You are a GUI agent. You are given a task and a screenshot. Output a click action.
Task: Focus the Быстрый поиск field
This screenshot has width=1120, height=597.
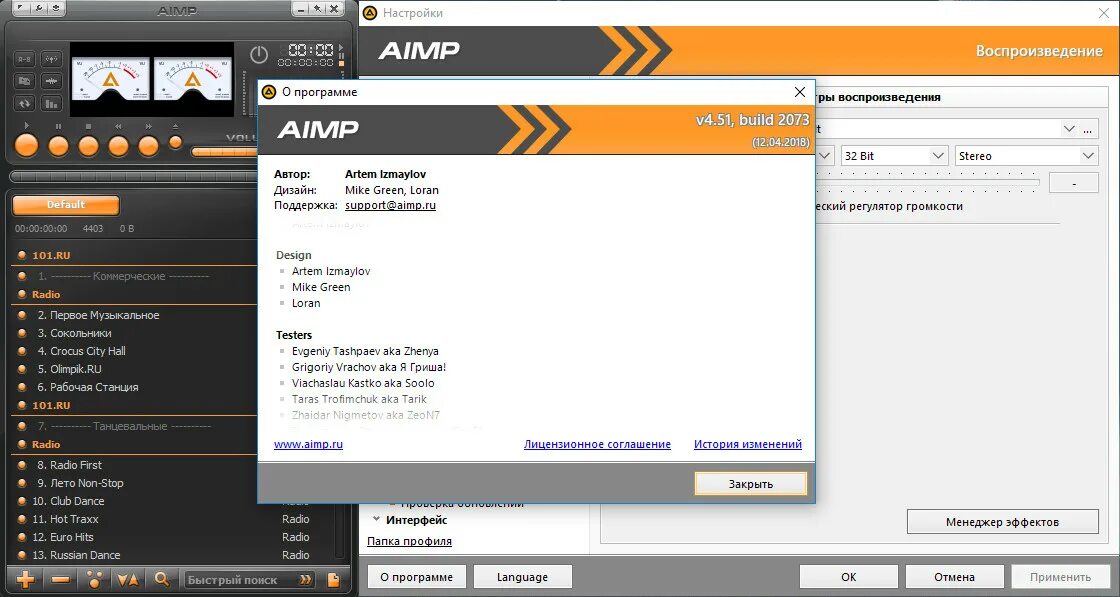pos(239,580)
